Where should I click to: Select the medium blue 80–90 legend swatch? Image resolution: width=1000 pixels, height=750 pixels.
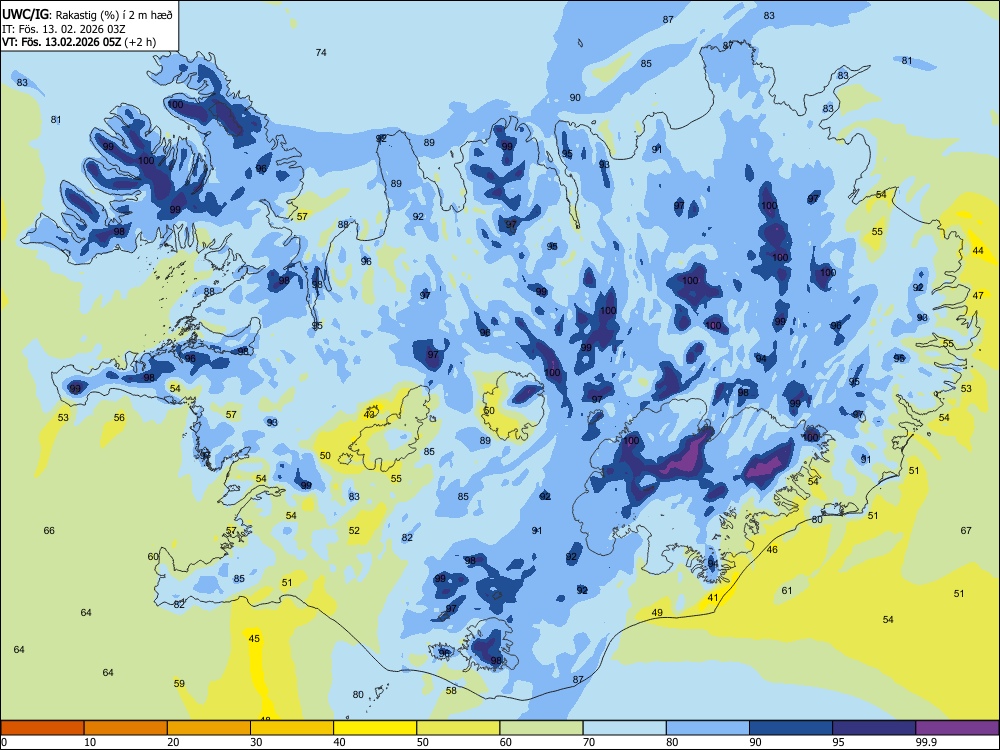[707, 728]
